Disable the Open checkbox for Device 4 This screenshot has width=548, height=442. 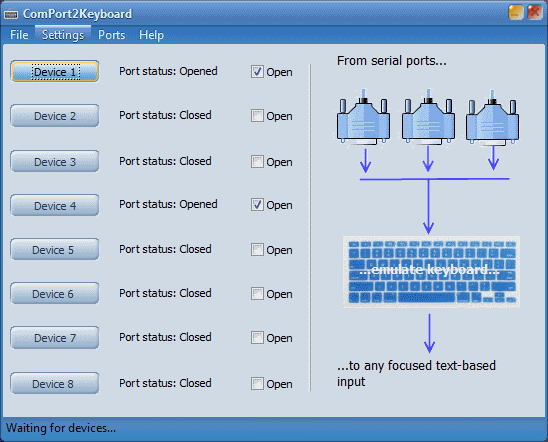click(x=257, y=205)
